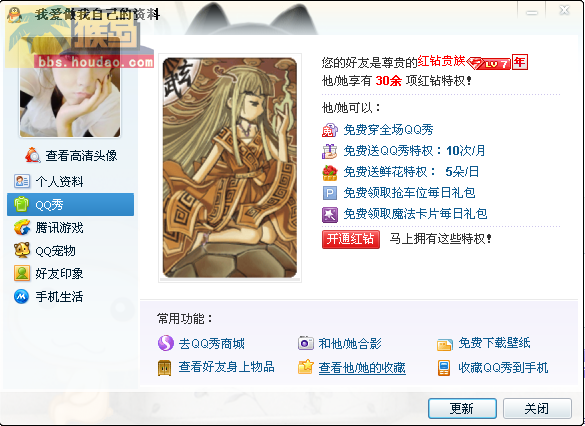Open the 免费领取魔法卡片每日礼包 link
This screenshot has height=426, width=585.
click(x=415, y=214)
